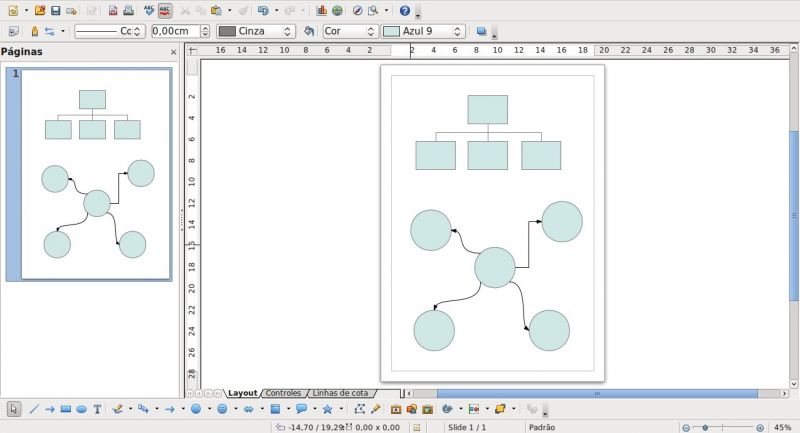The height and width of the screenshot is (433, 800).
Task: Select the Basic Shapes circle tool
Action: pos(196,409)
